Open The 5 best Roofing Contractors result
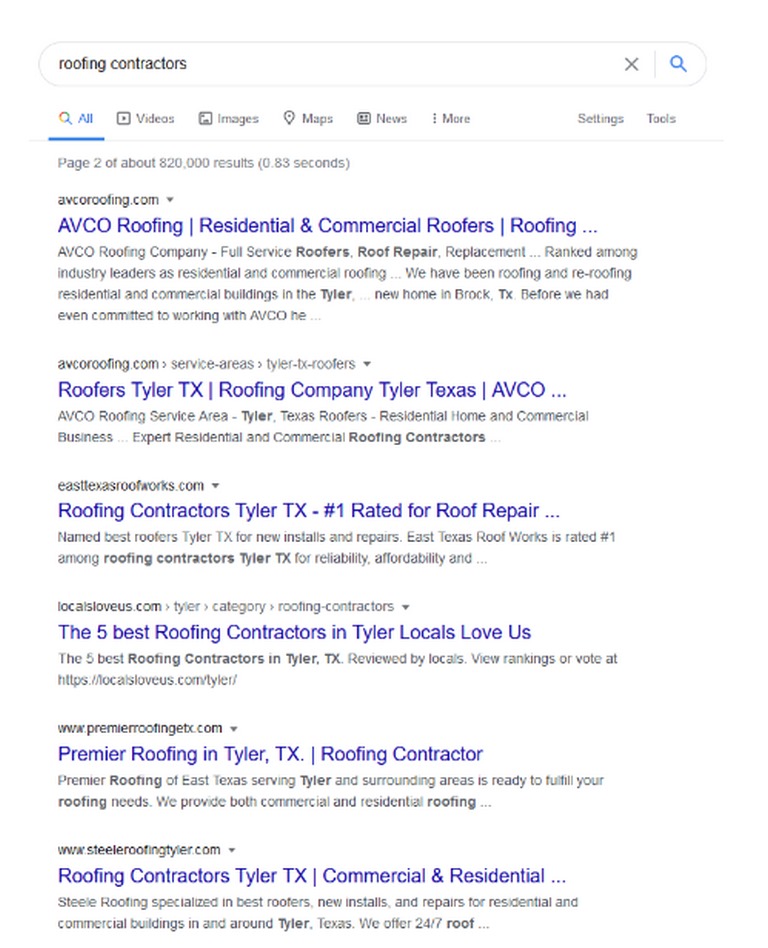Image resolution: width=768 pixels, height=948 pixels. click(295, 632)
